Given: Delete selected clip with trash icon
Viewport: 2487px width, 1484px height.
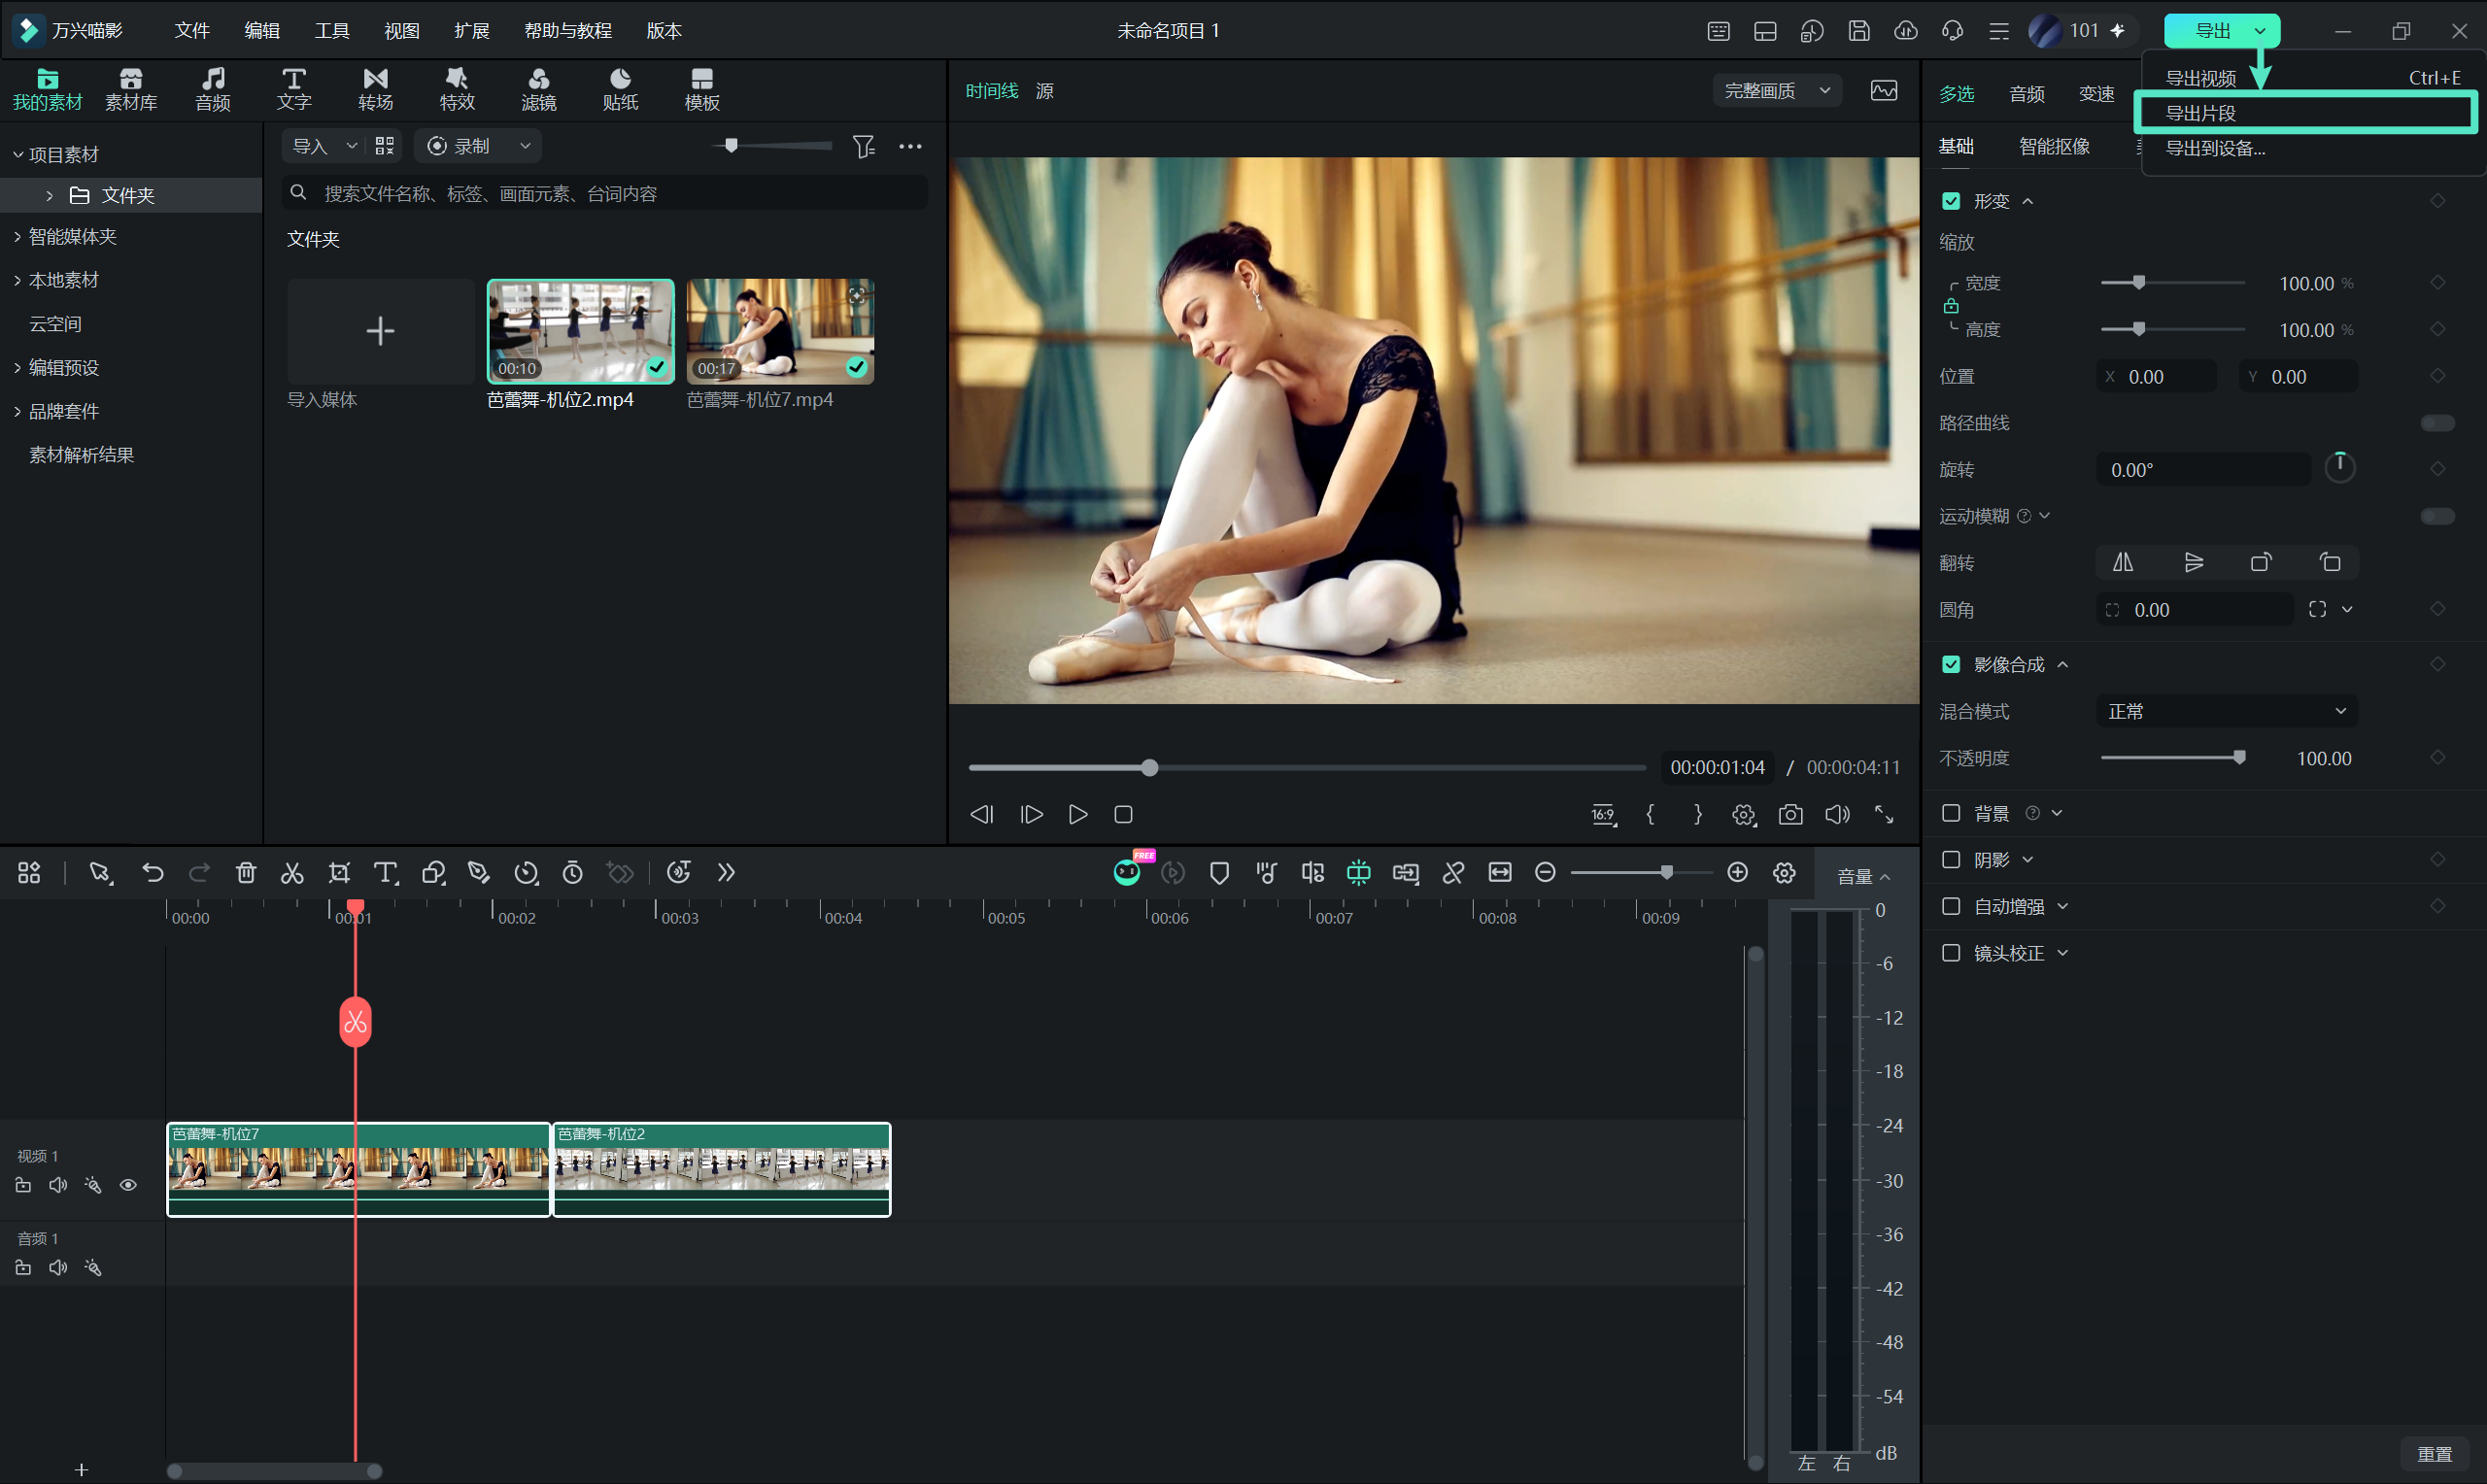Looking at the screenshot, I should point(246,873).
